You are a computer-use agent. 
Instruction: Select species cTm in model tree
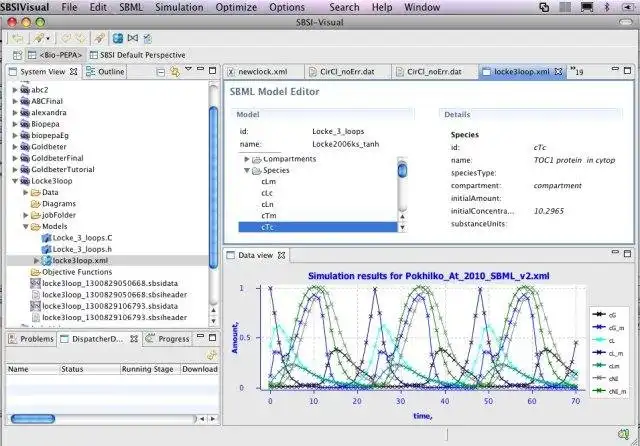(269, 216)
